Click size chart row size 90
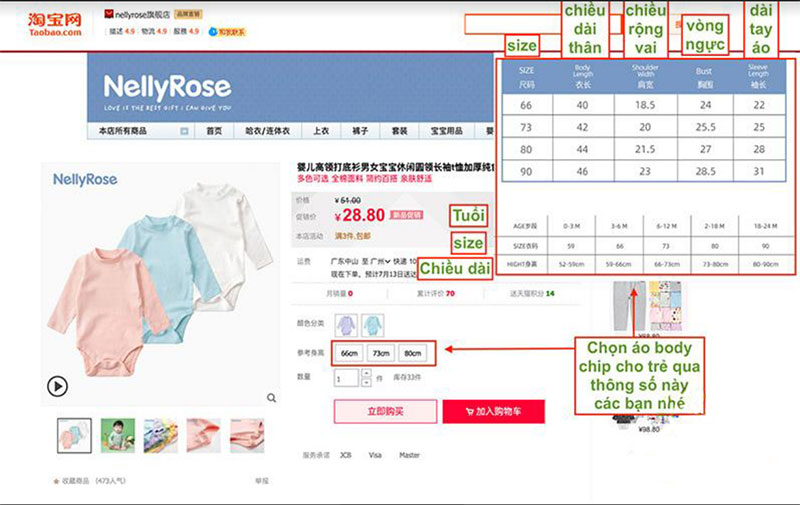Screen dimensions: 800x505 click(x=643, y=171)
